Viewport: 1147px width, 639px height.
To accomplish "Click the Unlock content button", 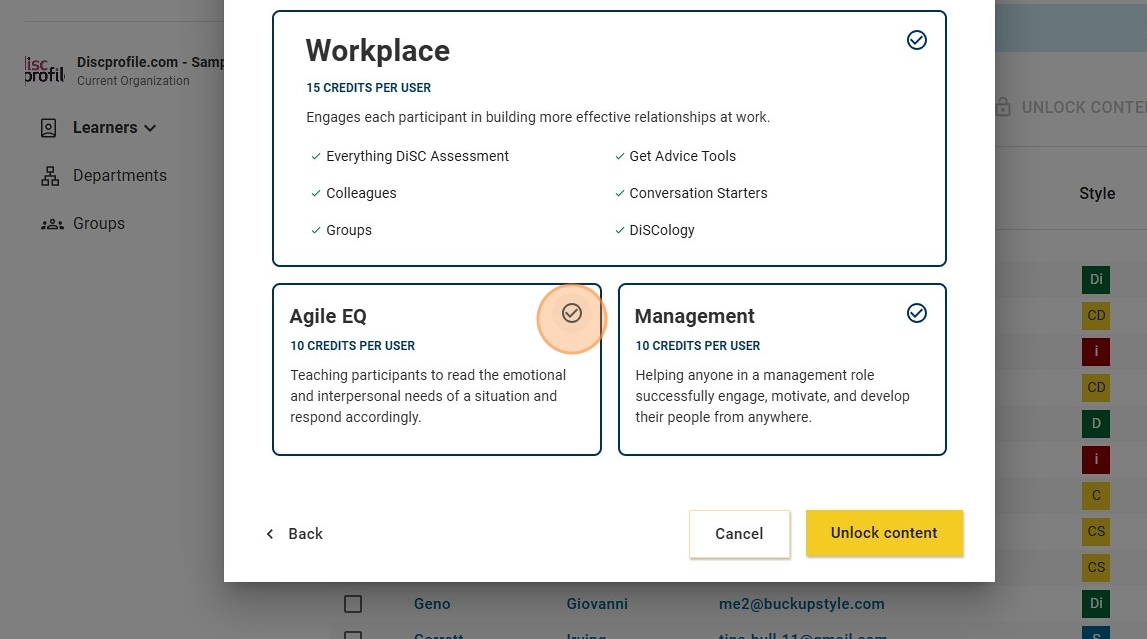I will (x=884, y=533).
